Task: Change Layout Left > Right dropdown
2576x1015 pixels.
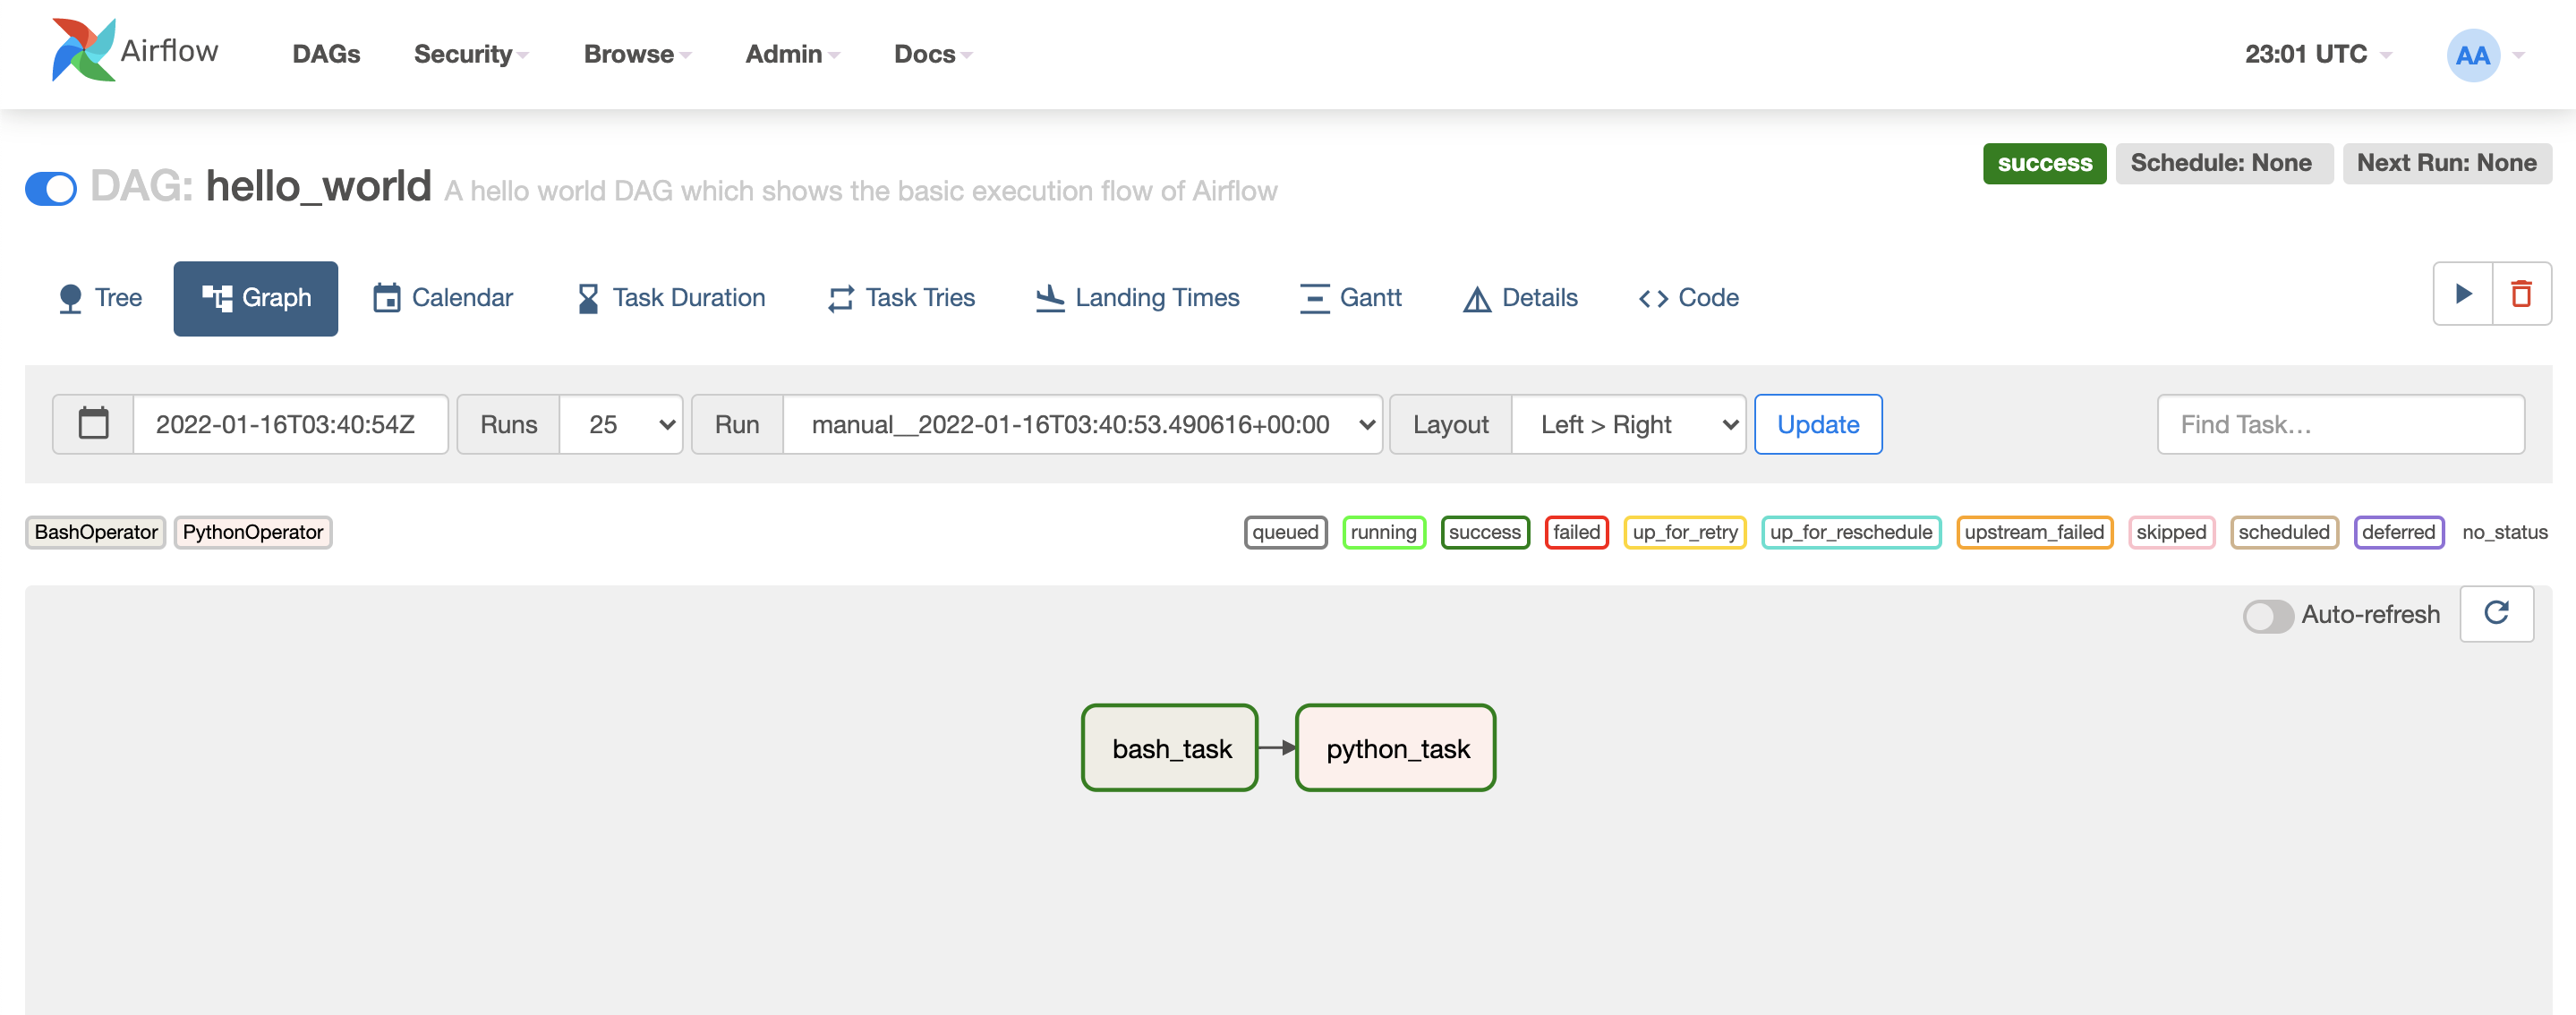Action: click(1628, 424)
